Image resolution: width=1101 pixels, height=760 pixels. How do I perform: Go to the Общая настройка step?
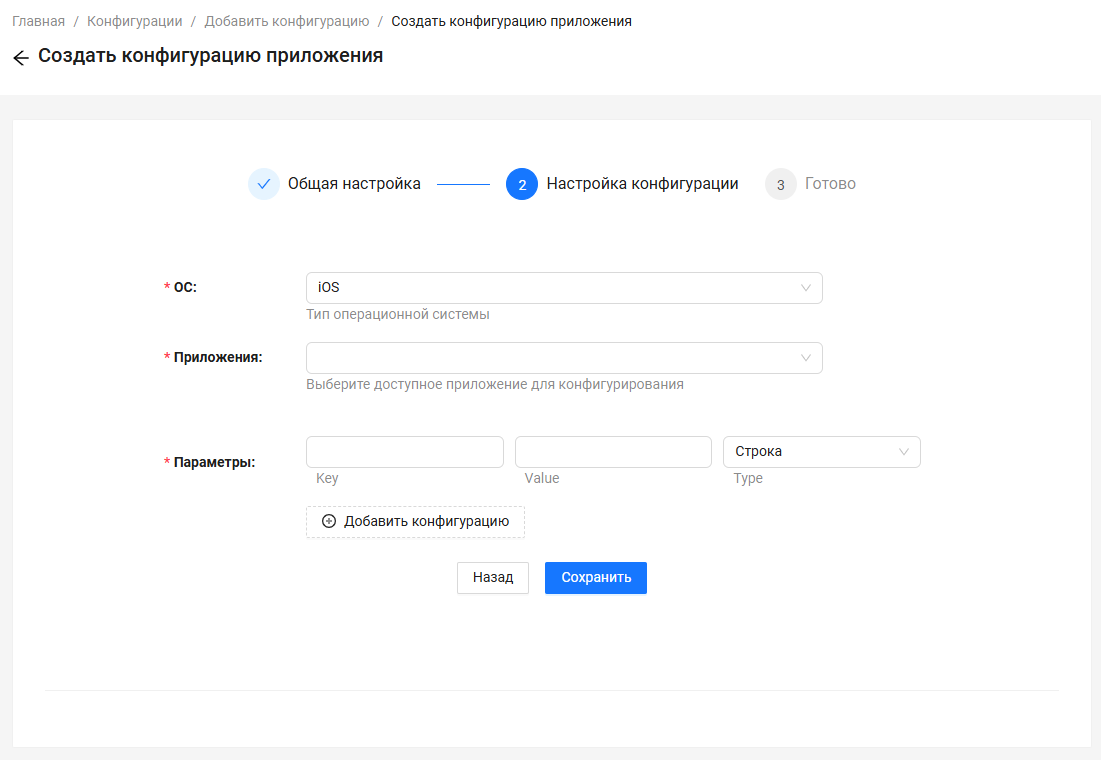(354, 184)
